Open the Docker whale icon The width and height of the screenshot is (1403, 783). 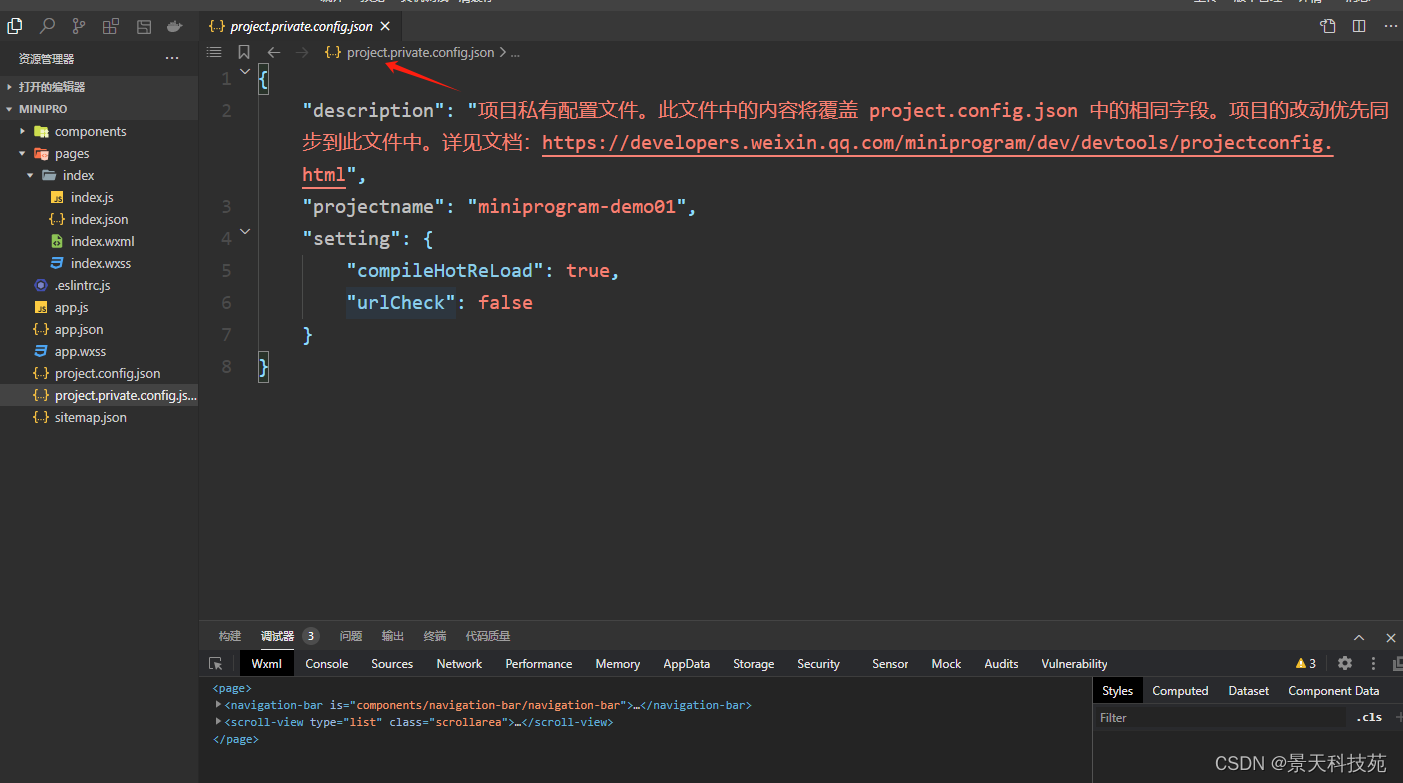pos(175,26)
